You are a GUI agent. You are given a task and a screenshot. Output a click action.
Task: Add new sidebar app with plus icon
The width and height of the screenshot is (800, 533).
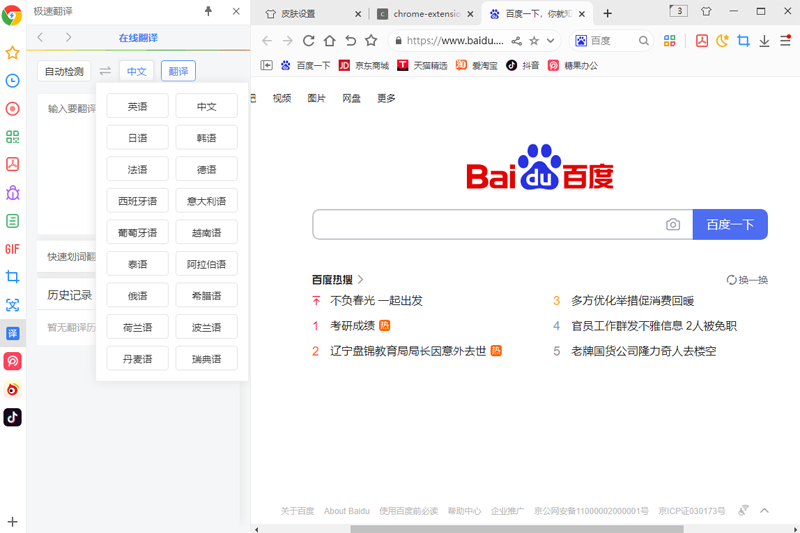click(12, 522)
